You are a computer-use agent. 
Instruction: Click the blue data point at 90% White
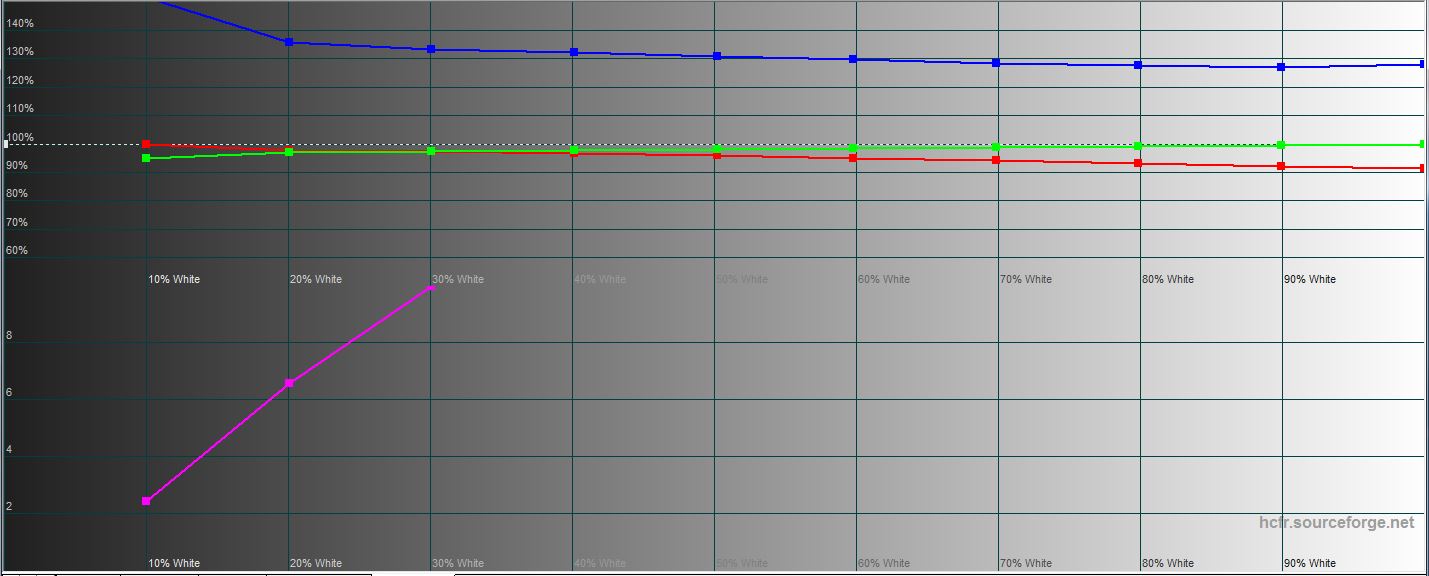[x=1281, y=67]
